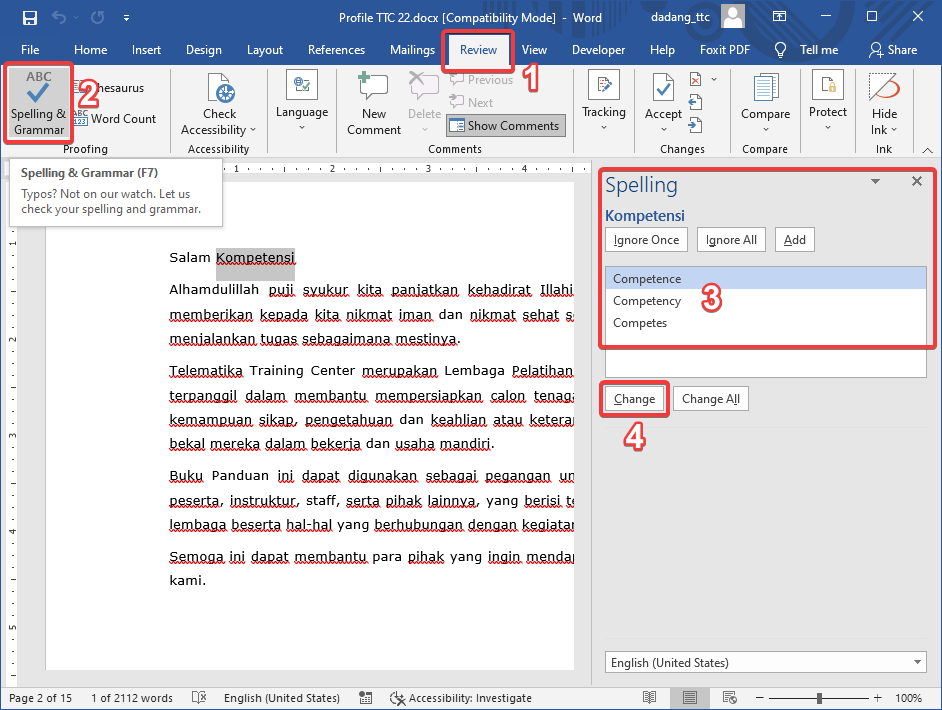Toggle Show Comments on
Image resolution: width=942 pixels, height=710 pixels.
tap(505, 125)
